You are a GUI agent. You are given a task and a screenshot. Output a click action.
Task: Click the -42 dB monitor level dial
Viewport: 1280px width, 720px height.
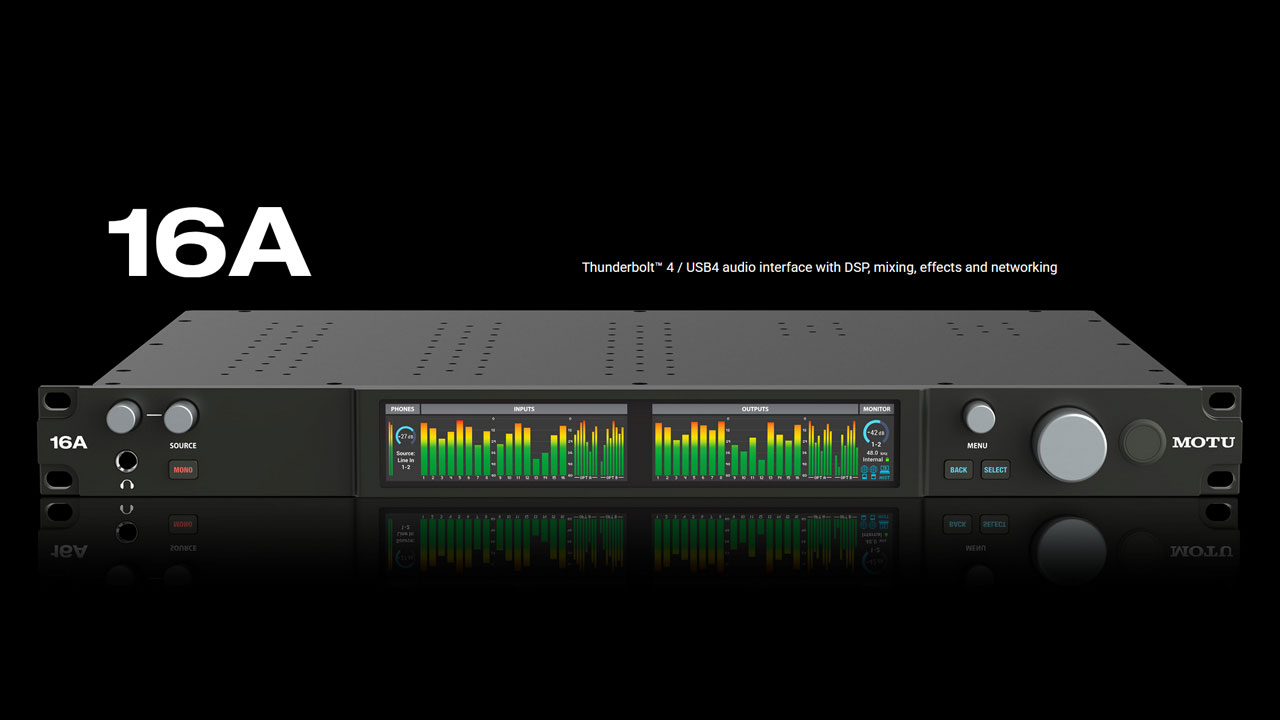pos(875,433)
